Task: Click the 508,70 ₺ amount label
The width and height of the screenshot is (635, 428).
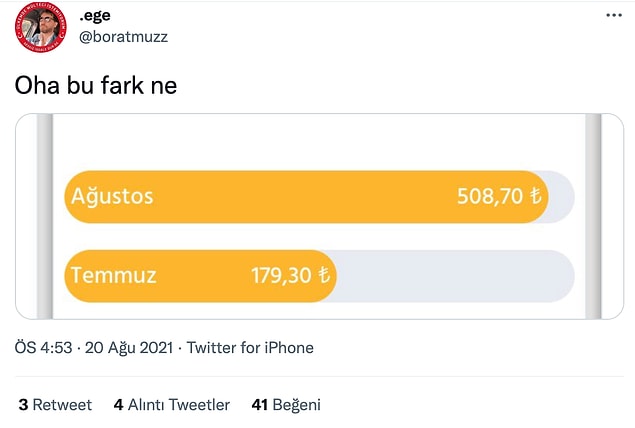Action: 499,196
